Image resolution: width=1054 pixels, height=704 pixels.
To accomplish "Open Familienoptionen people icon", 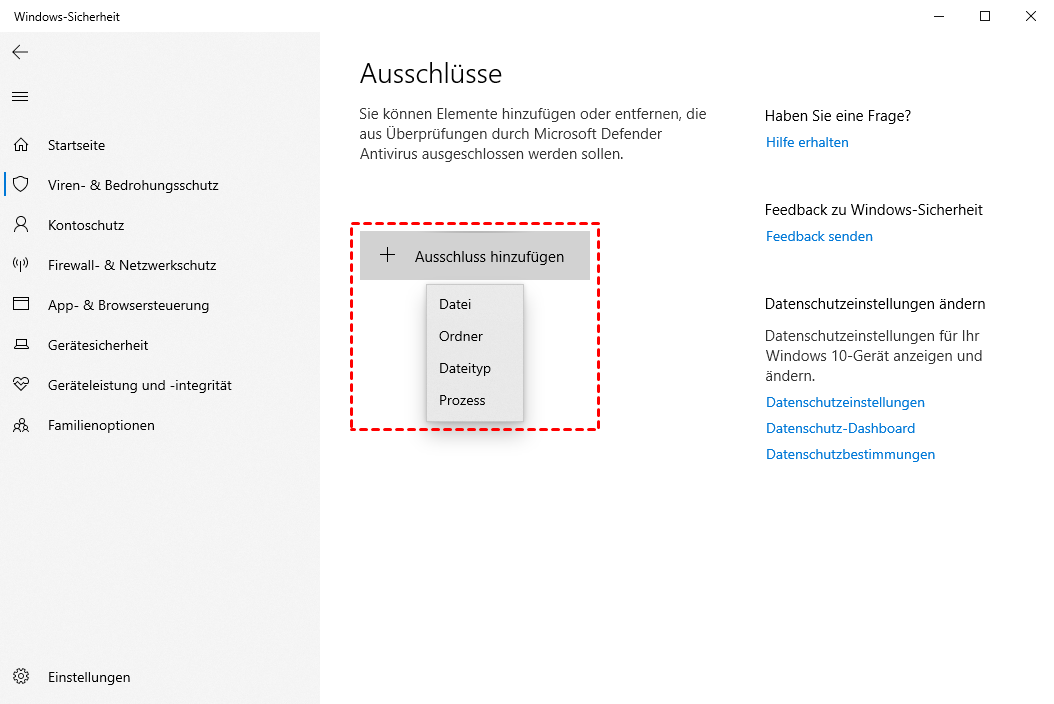I will coord(21,425).
